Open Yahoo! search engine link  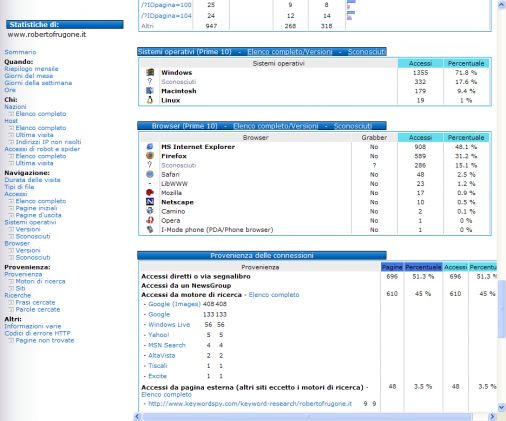159,335
